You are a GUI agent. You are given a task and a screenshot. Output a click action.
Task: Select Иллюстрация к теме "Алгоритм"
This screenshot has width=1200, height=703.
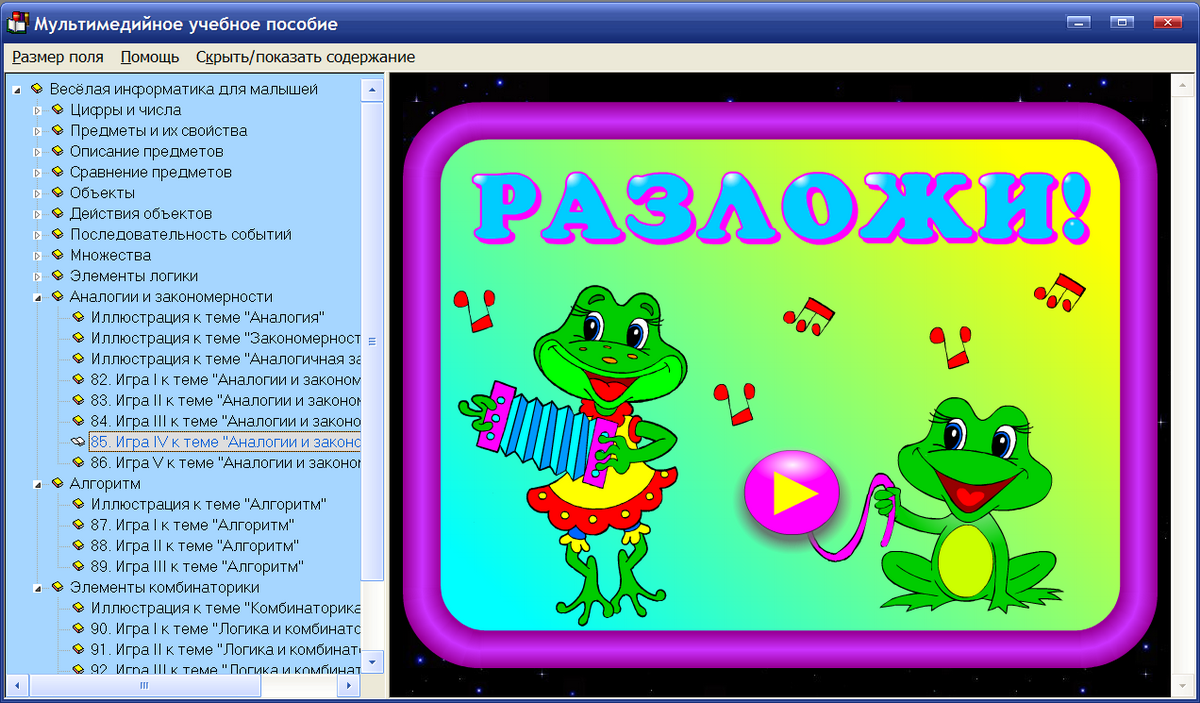pos(208,504)
